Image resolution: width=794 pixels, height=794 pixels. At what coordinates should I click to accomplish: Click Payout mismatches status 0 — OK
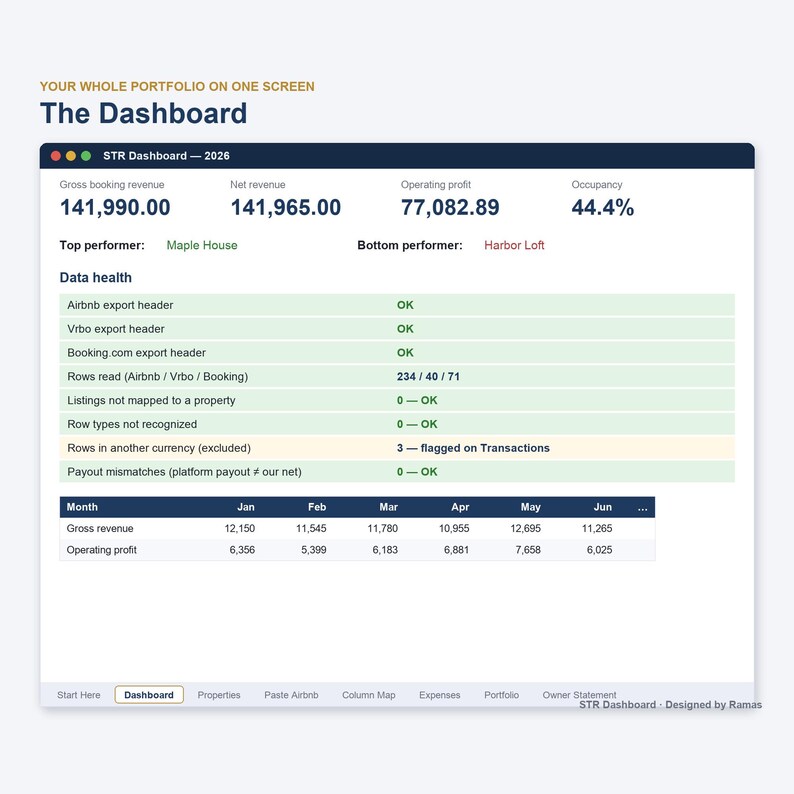(417, 471)
